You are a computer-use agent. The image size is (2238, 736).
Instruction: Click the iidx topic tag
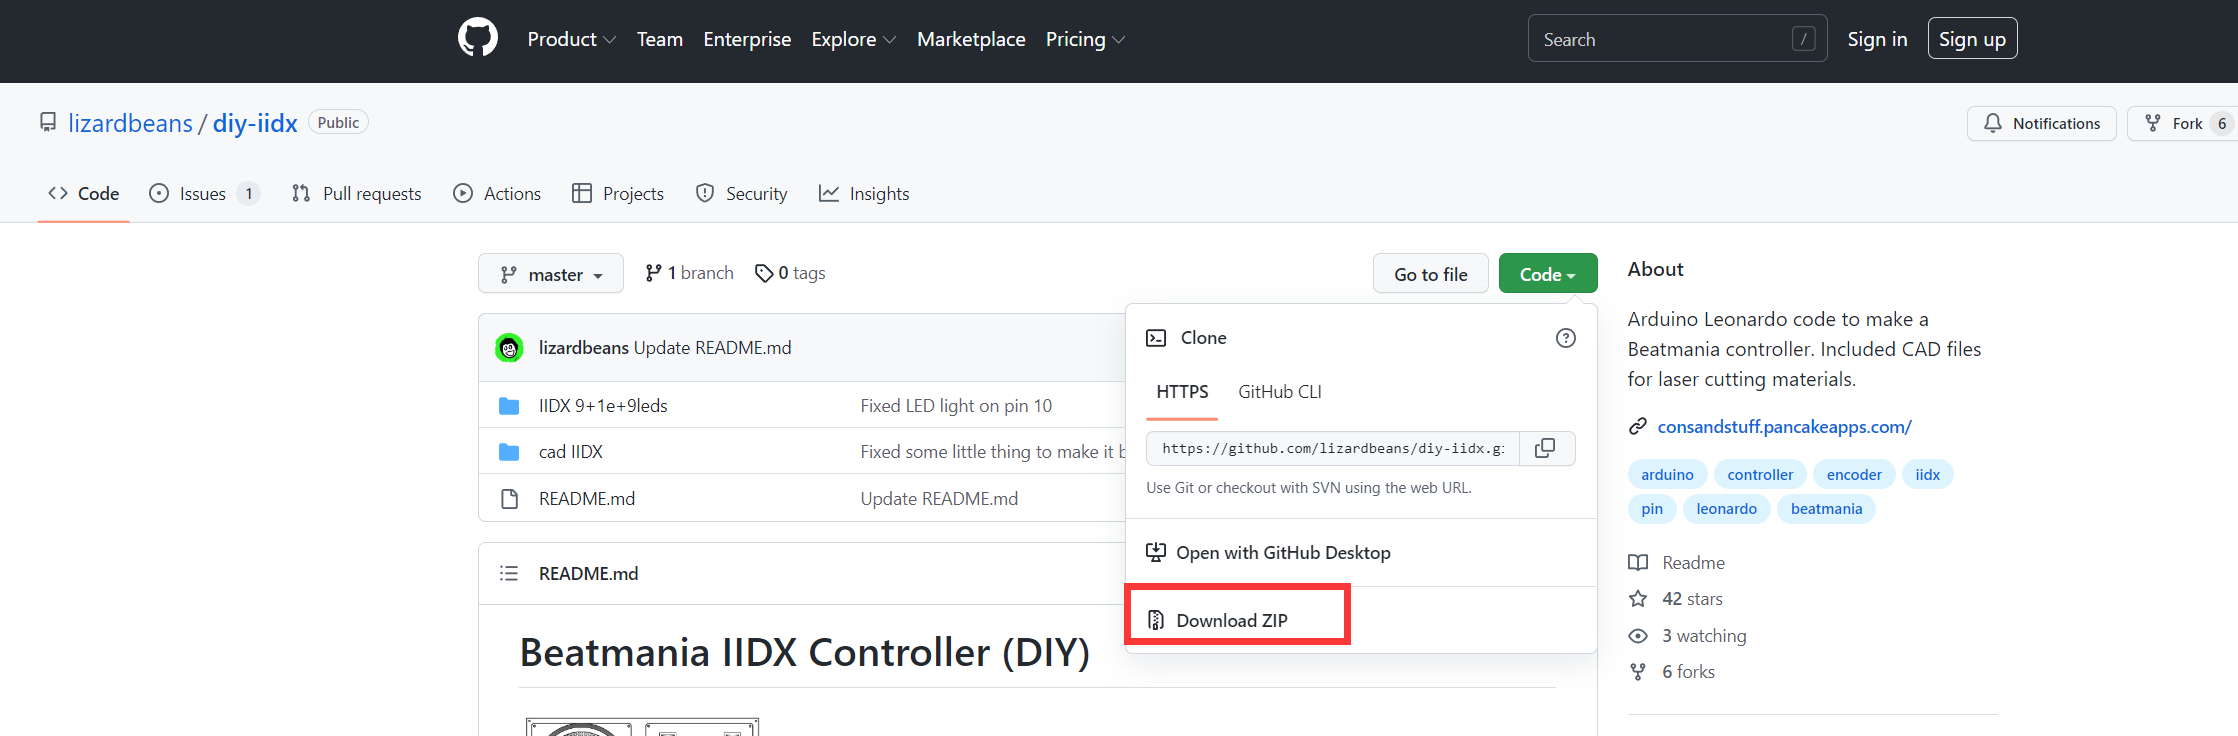coord(1928,475)
